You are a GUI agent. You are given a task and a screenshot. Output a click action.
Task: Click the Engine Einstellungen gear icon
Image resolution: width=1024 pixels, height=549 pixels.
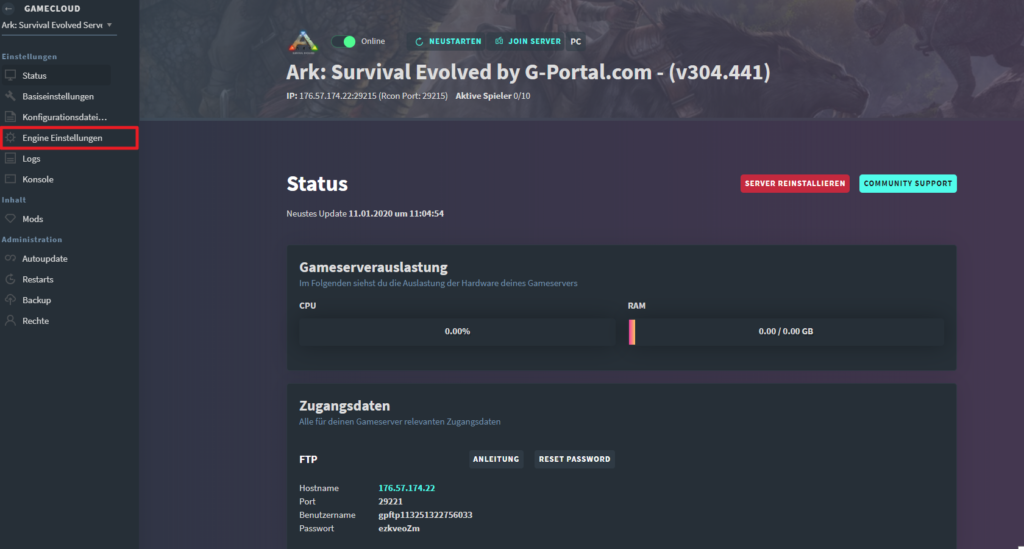click(10, 138)
